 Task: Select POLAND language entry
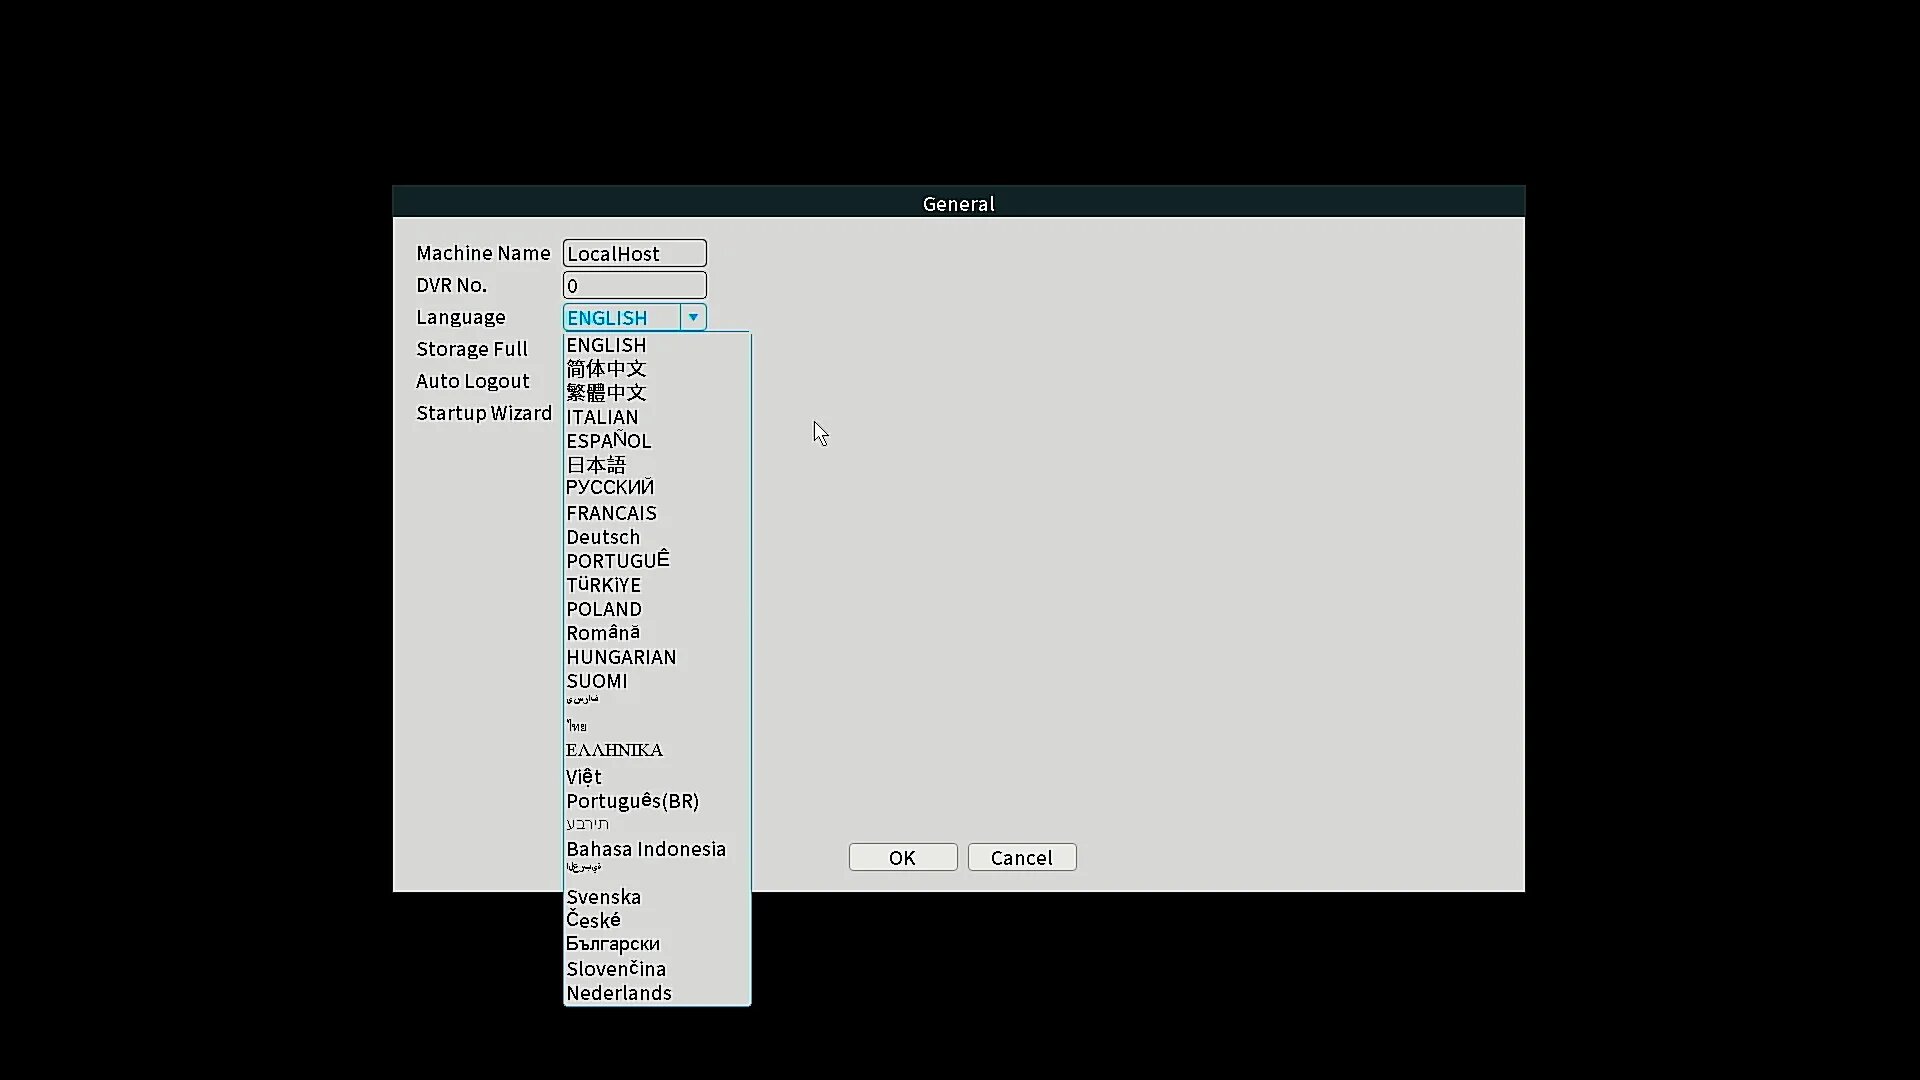tap(604, 609)
